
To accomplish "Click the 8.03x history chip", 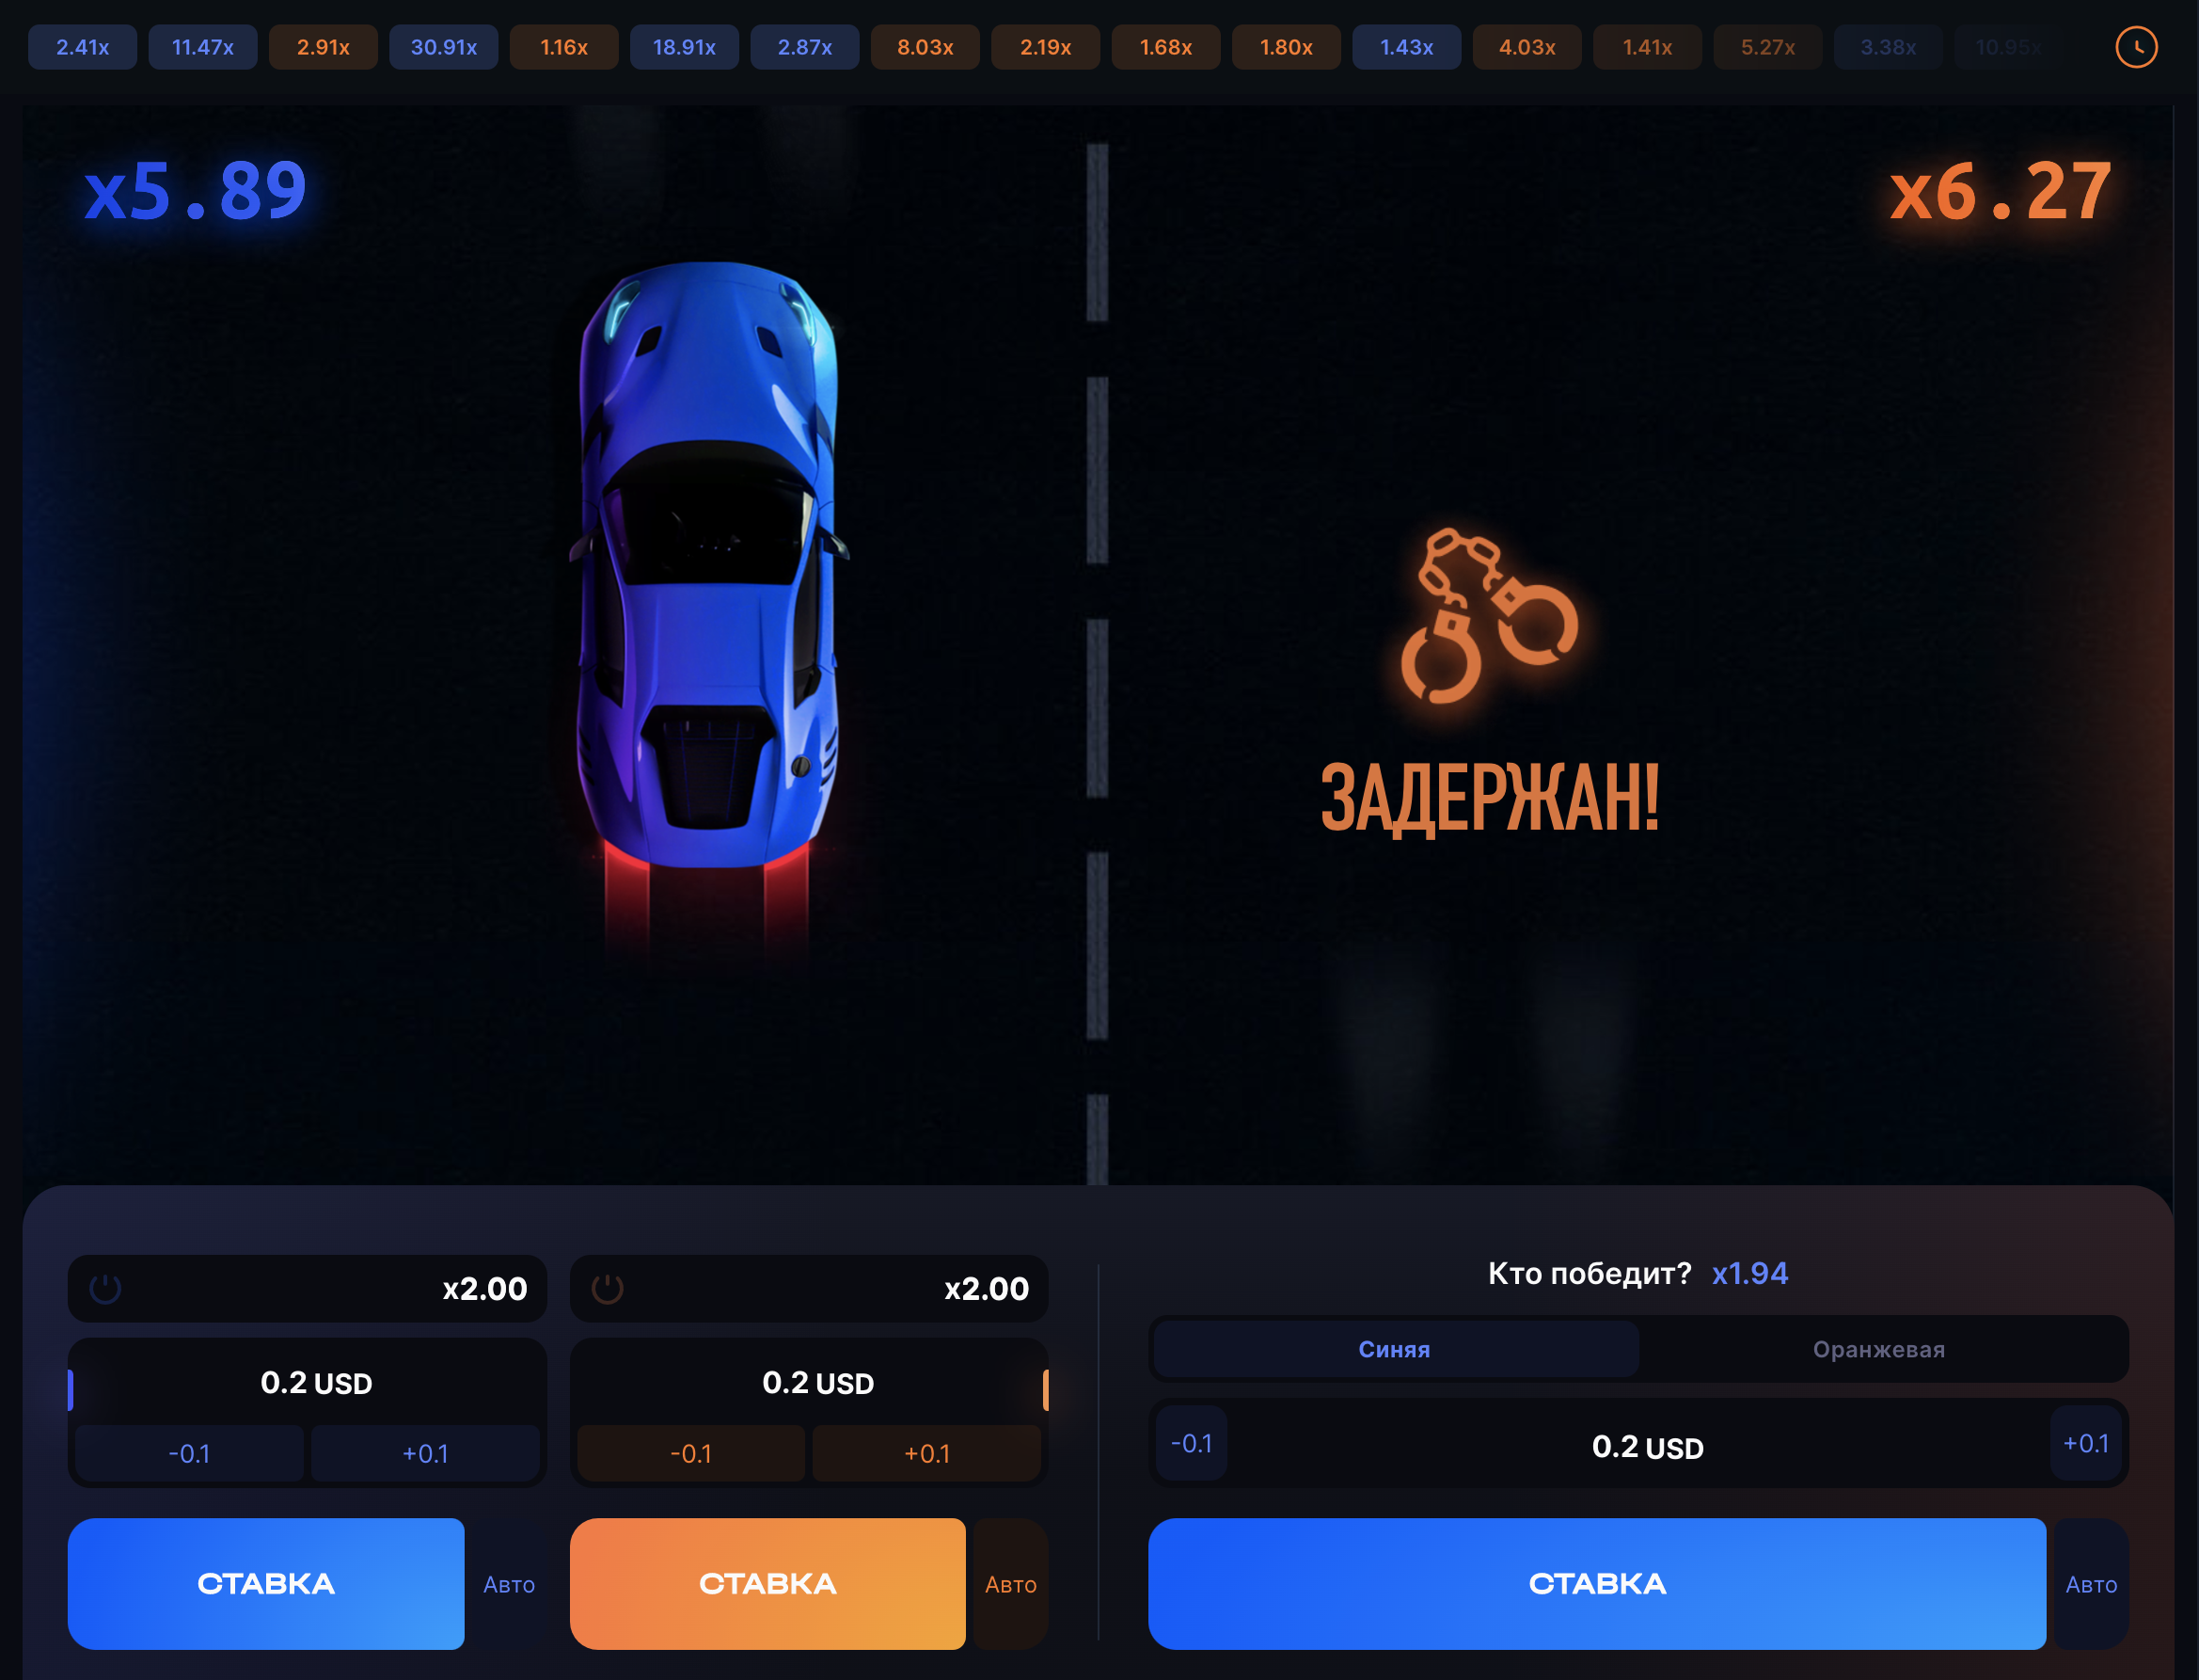I will pyautogui.click(x=925, y=47).
